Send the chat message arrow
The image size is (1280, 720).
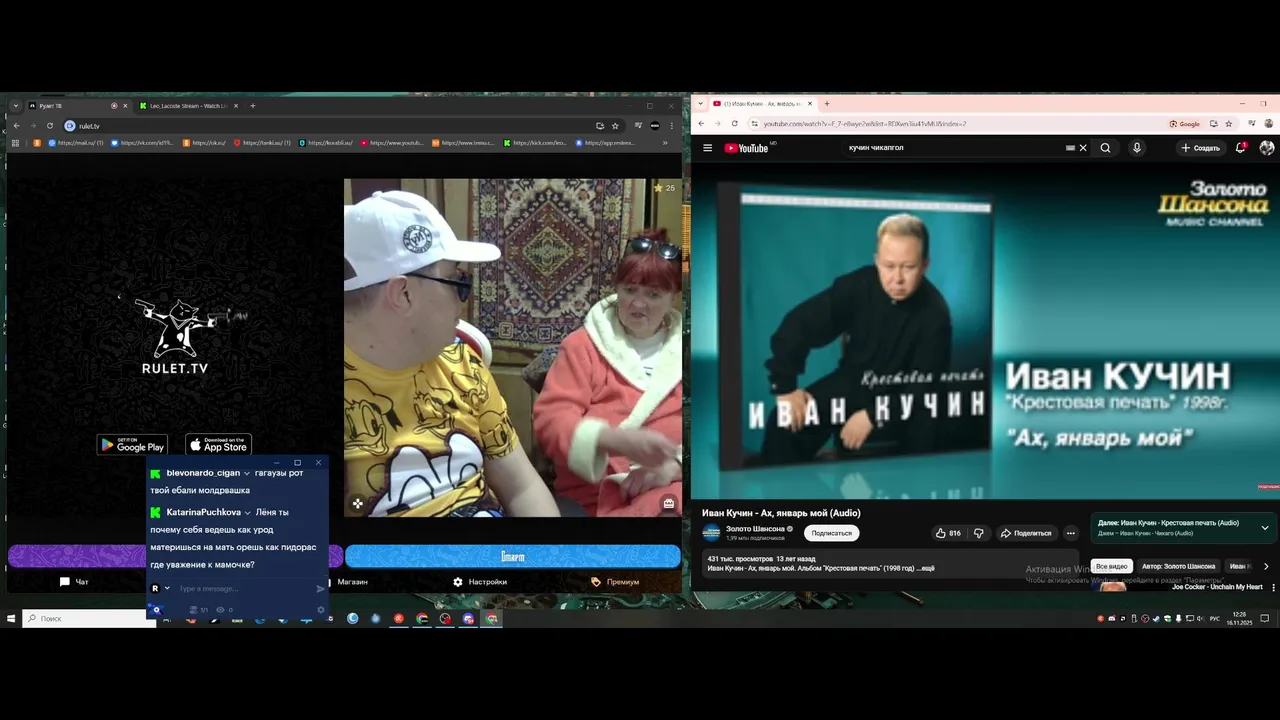point(320,589)
